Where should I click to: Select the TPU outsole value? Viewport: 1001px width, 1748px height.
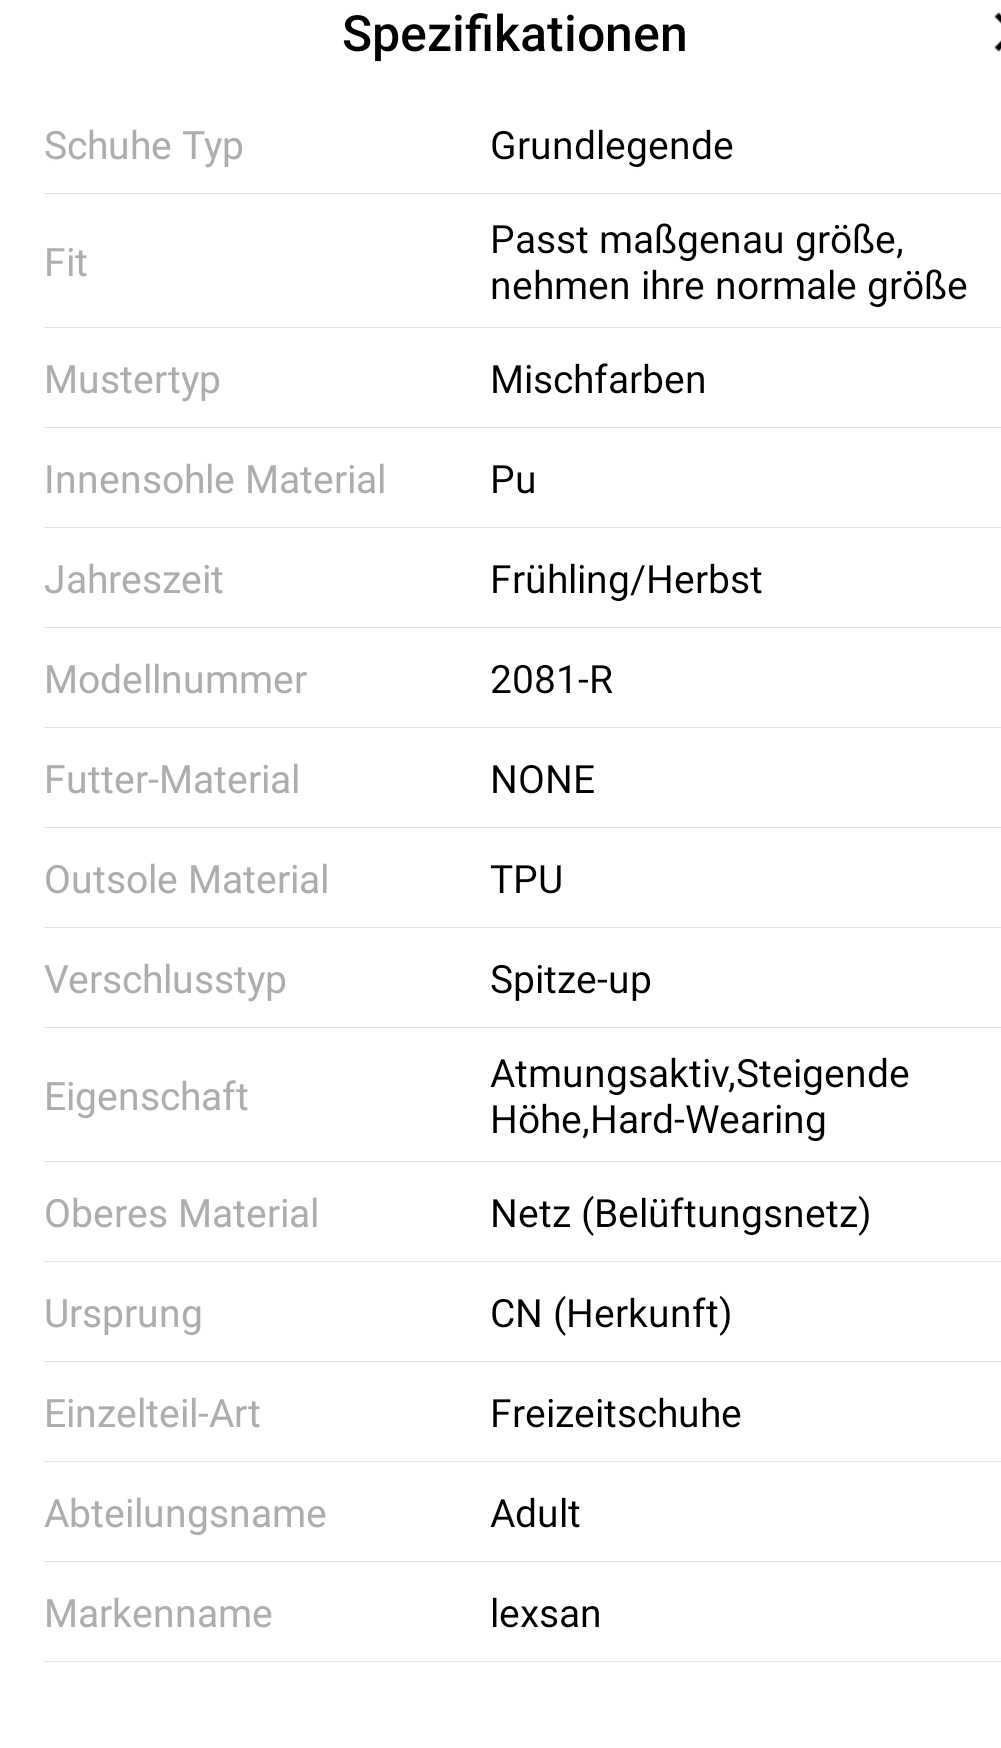526,880
